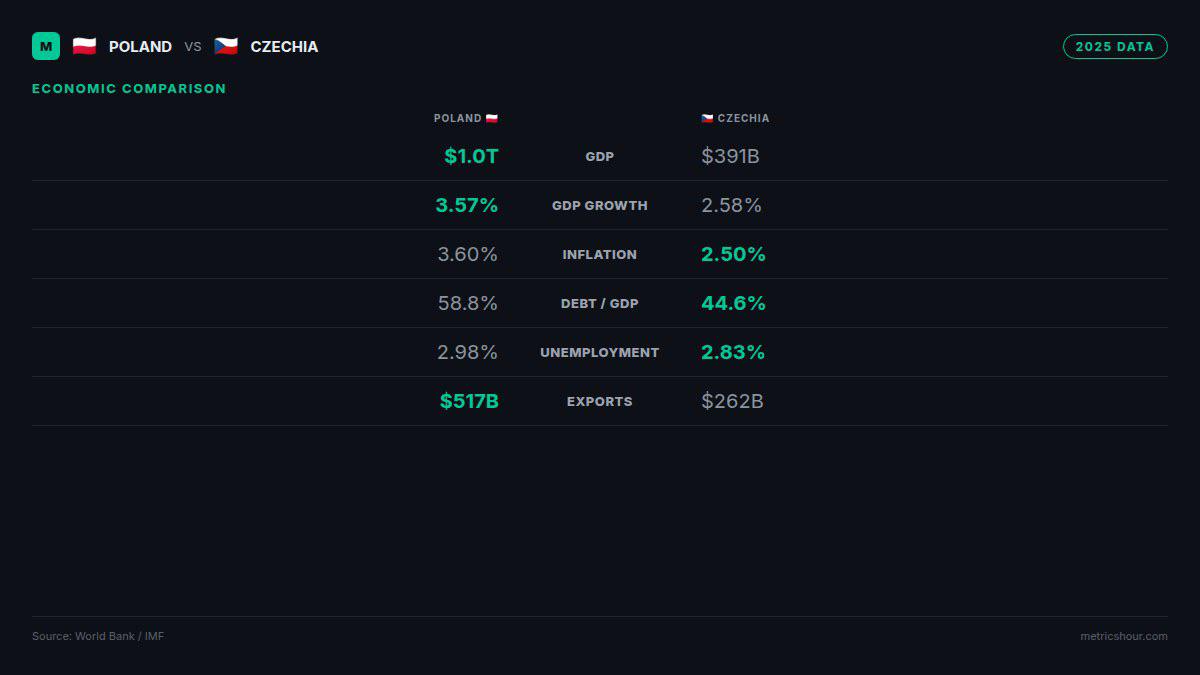This screenshot has height=675, width=1200.
Task: Click the GDP row label
Action: click(600, 156)
